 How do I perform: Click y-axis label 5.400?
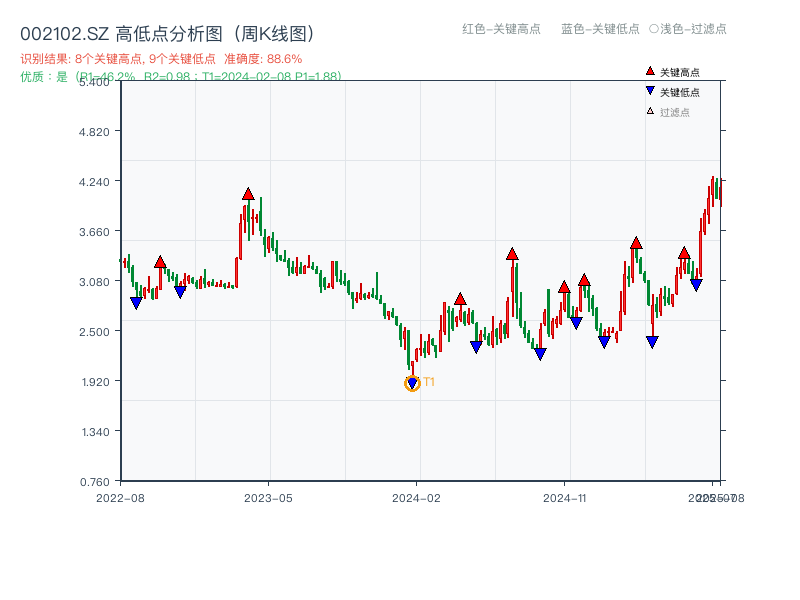[94, 82]
